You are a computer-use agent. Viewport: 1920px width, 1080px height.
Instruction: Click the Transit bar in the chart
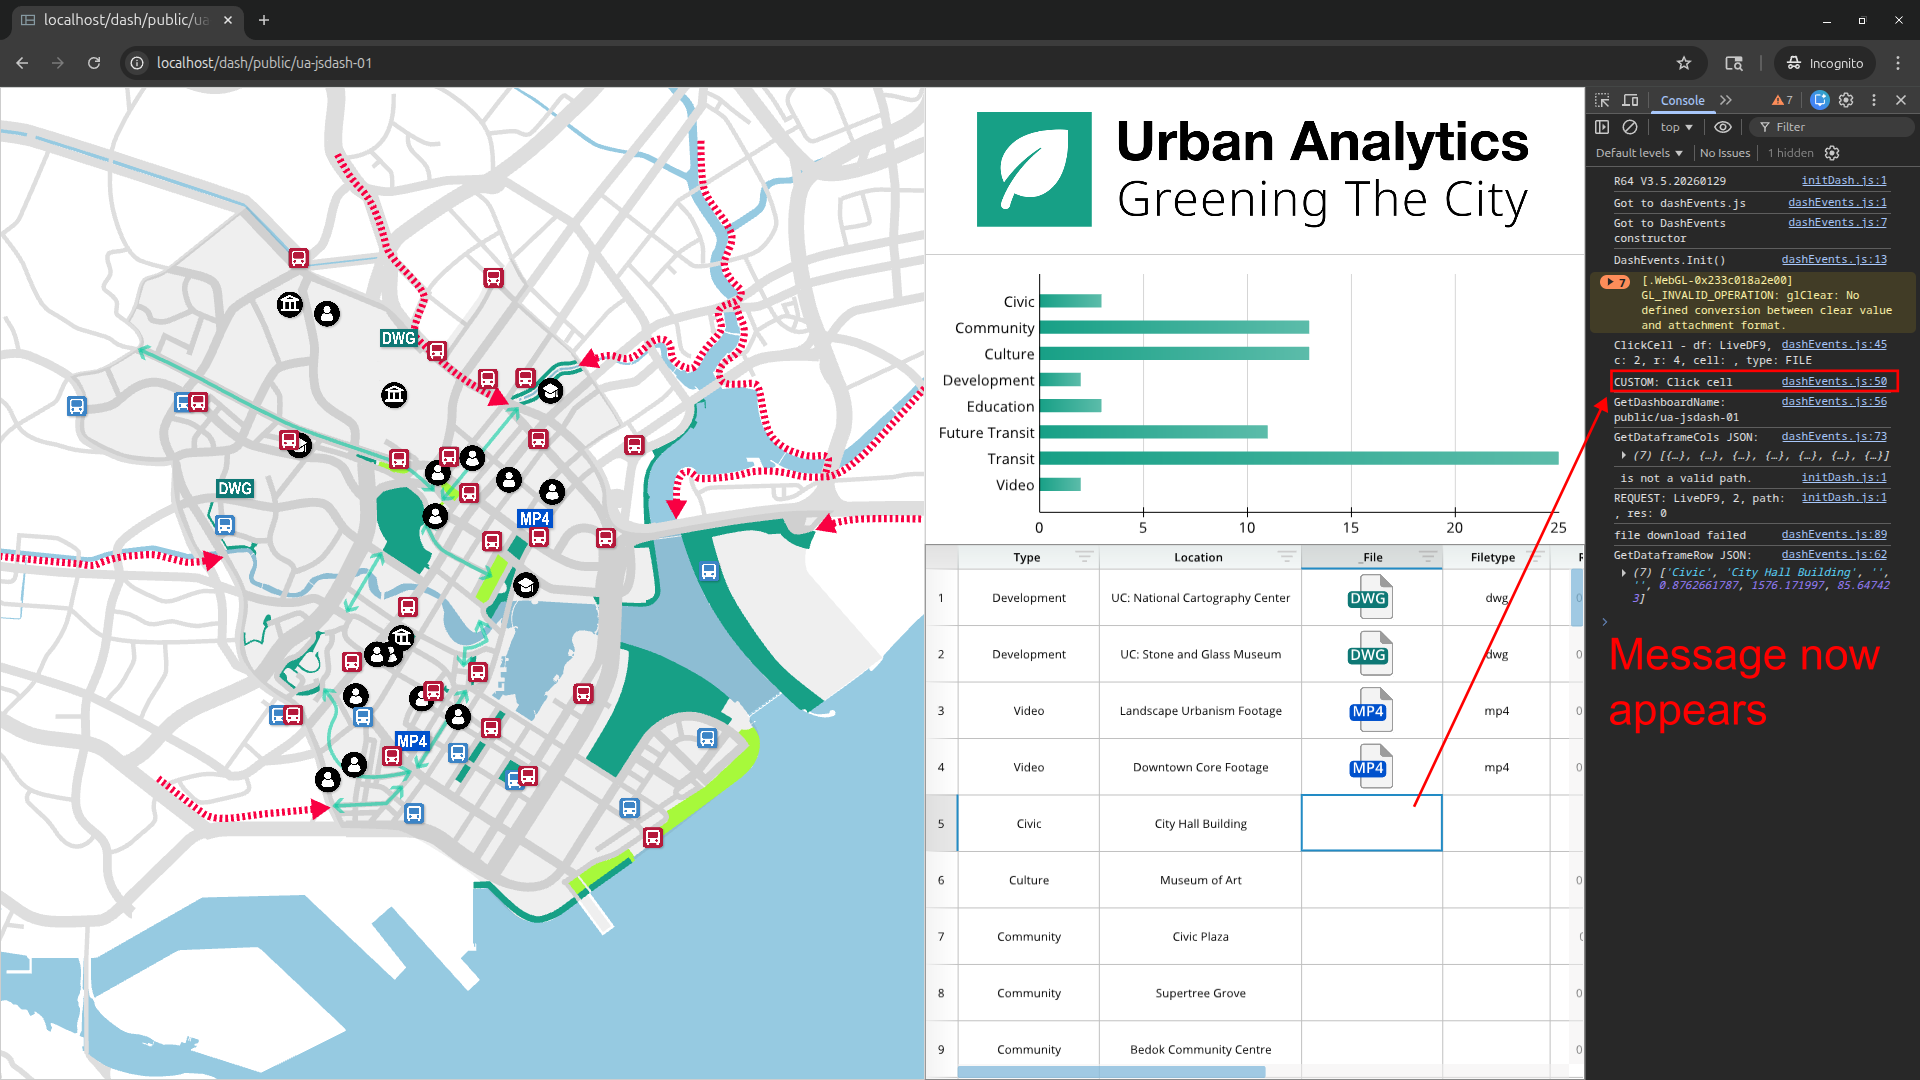coord(1298,458)
